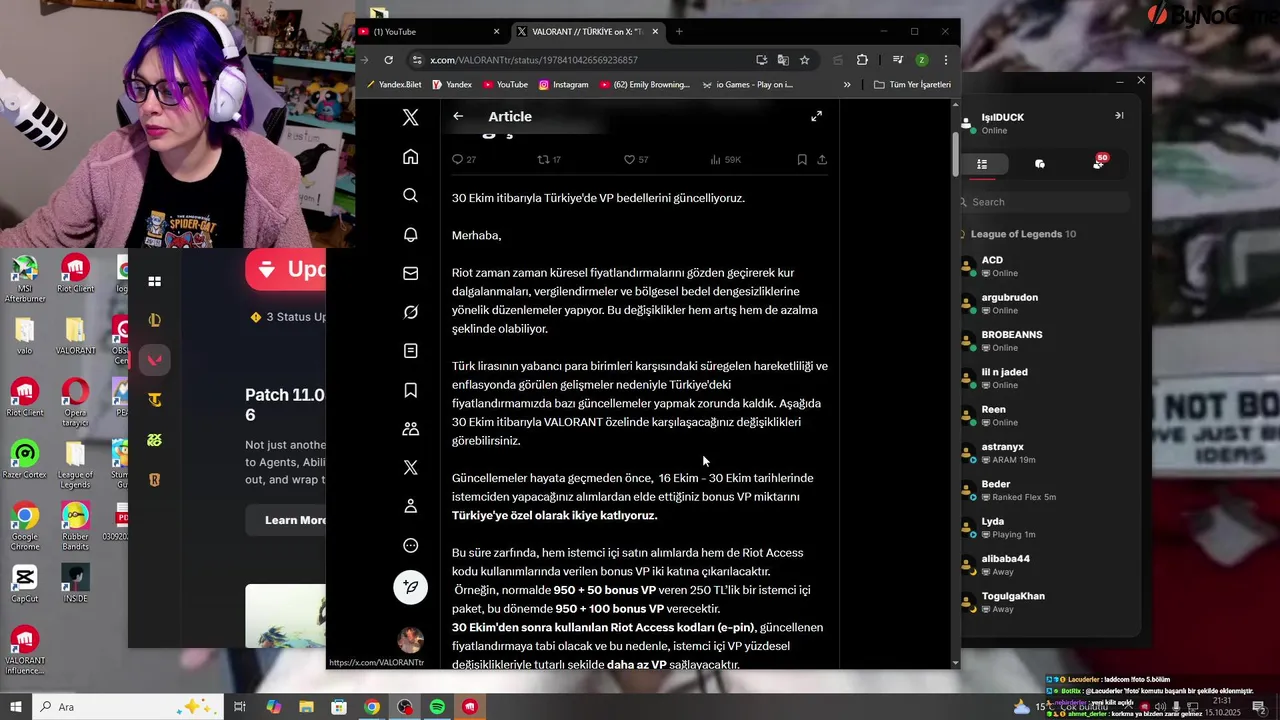View post analytics showing 59K
Viewport: 1280px width, 720px height.
point(725,160)
